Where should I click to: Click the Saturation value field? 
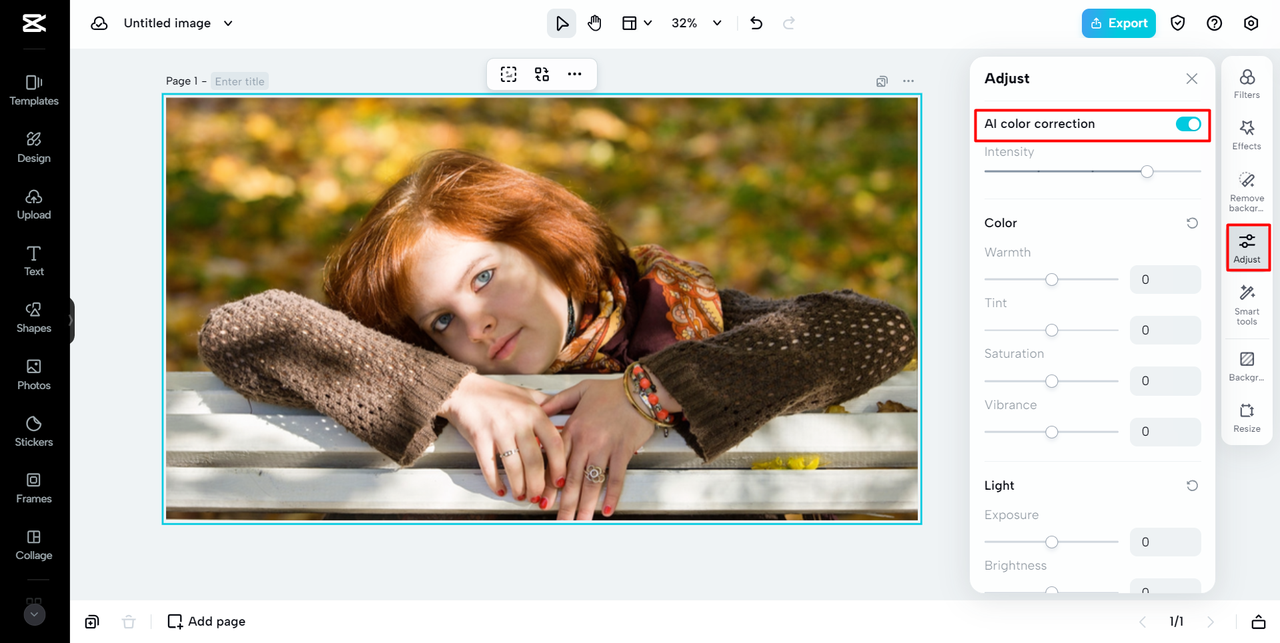(x=1165, y=381)
